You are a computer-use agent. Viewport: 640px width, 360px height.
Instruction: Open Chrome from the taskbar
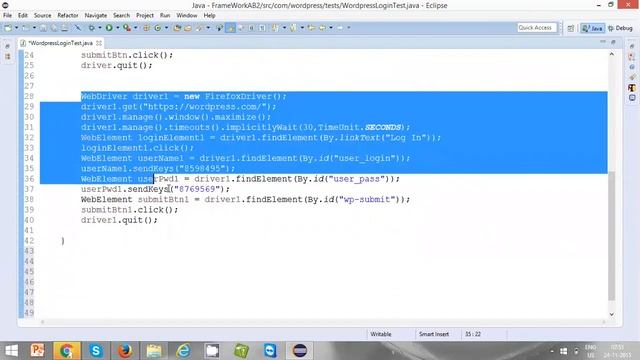click(x=67, y=351)
